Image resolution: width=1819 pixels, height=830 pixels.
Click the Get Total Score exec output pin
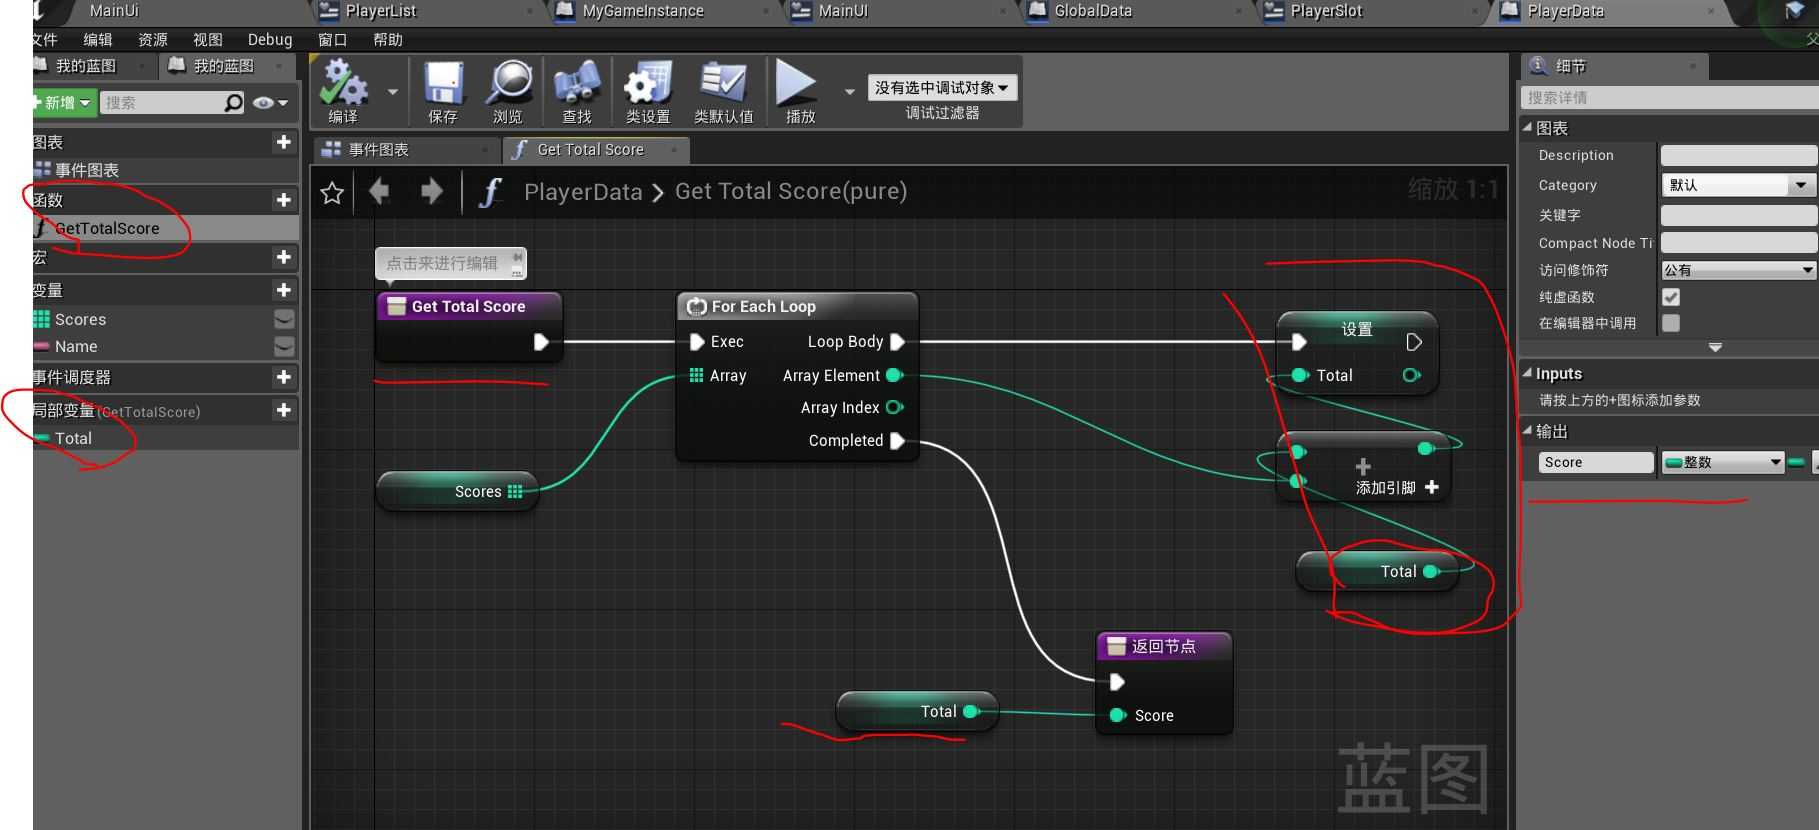[541, 342]
